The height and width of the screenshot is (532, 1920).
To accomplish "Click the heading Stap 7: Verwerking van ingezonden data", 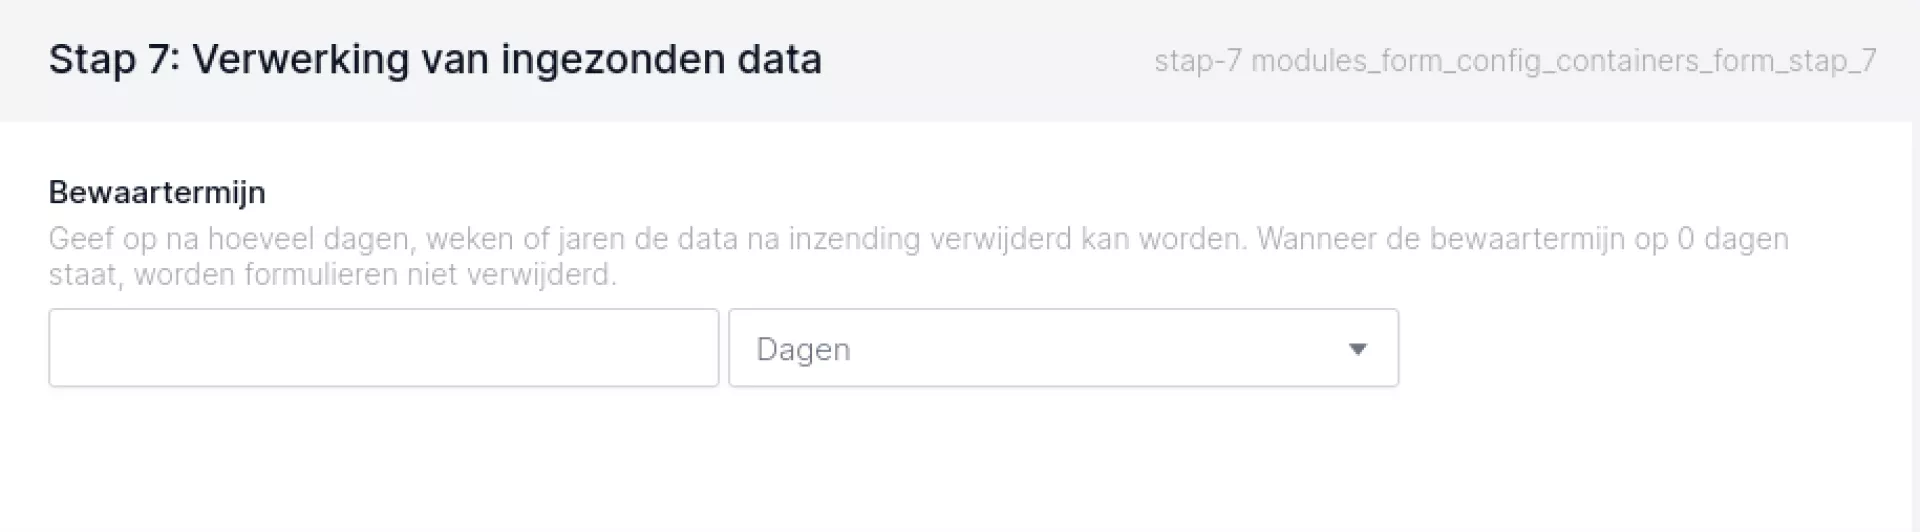I will (435, 59).
